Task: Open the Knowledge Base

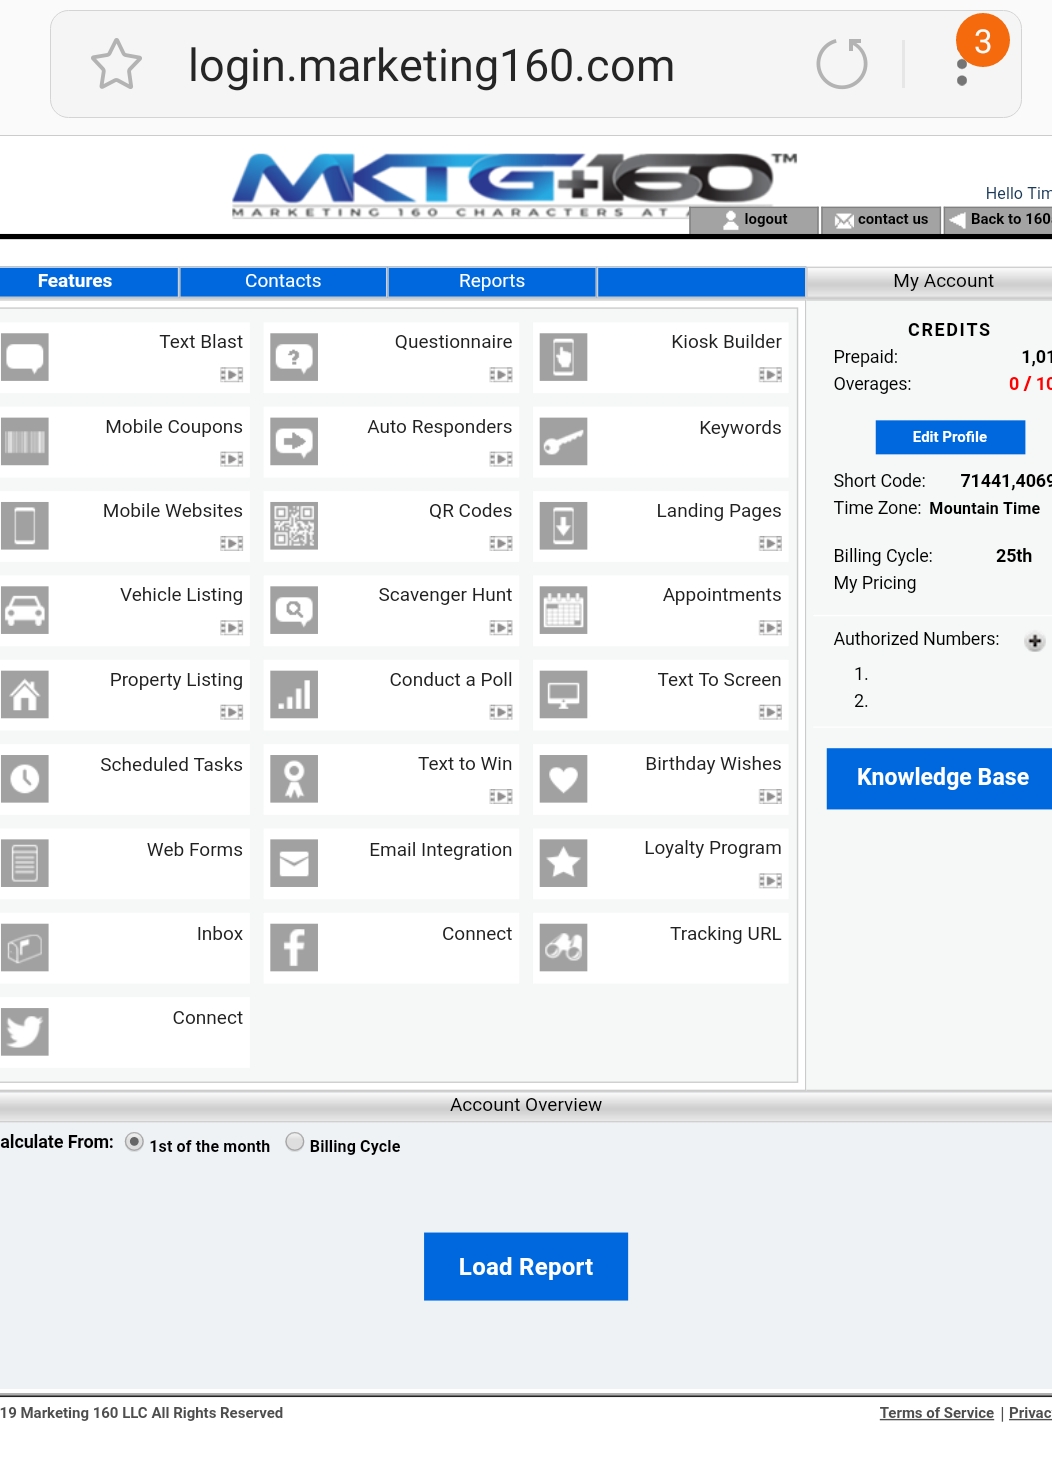Action: (939, 778)
